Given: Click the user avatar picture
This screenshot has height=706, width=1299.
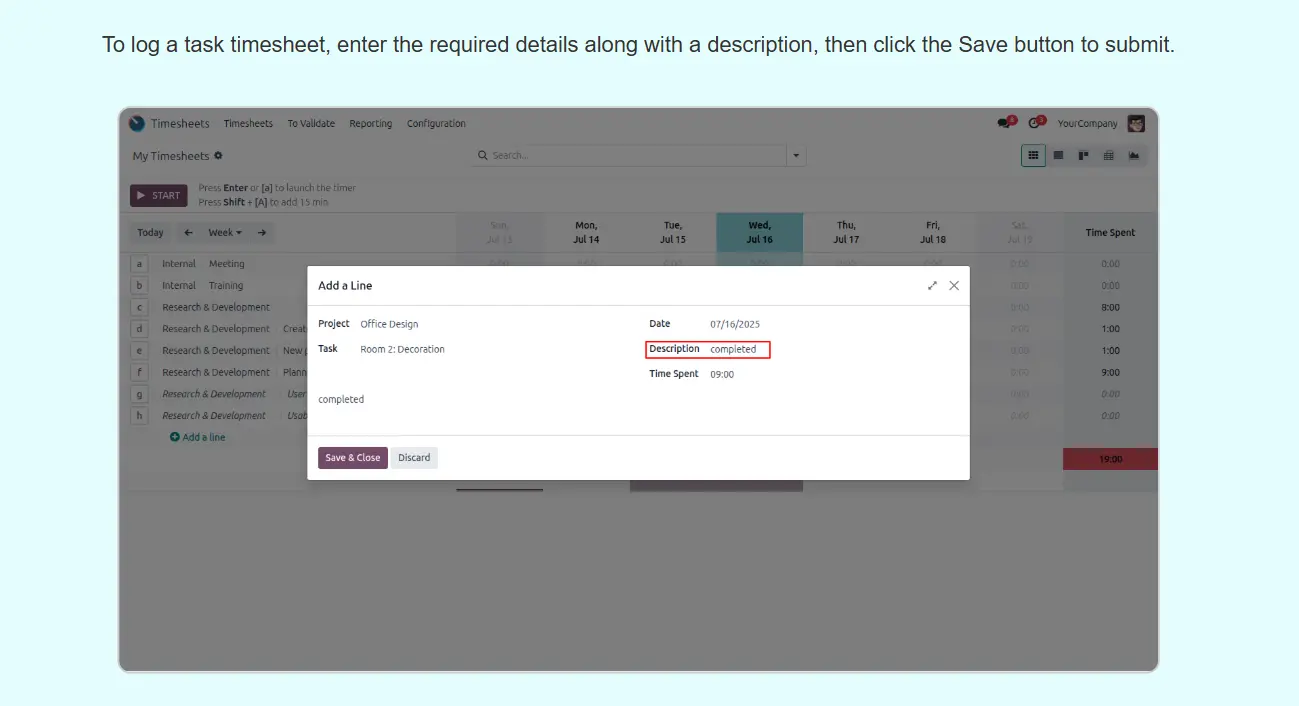Looking at the screenshot, I should click(x=1136, y=124).
